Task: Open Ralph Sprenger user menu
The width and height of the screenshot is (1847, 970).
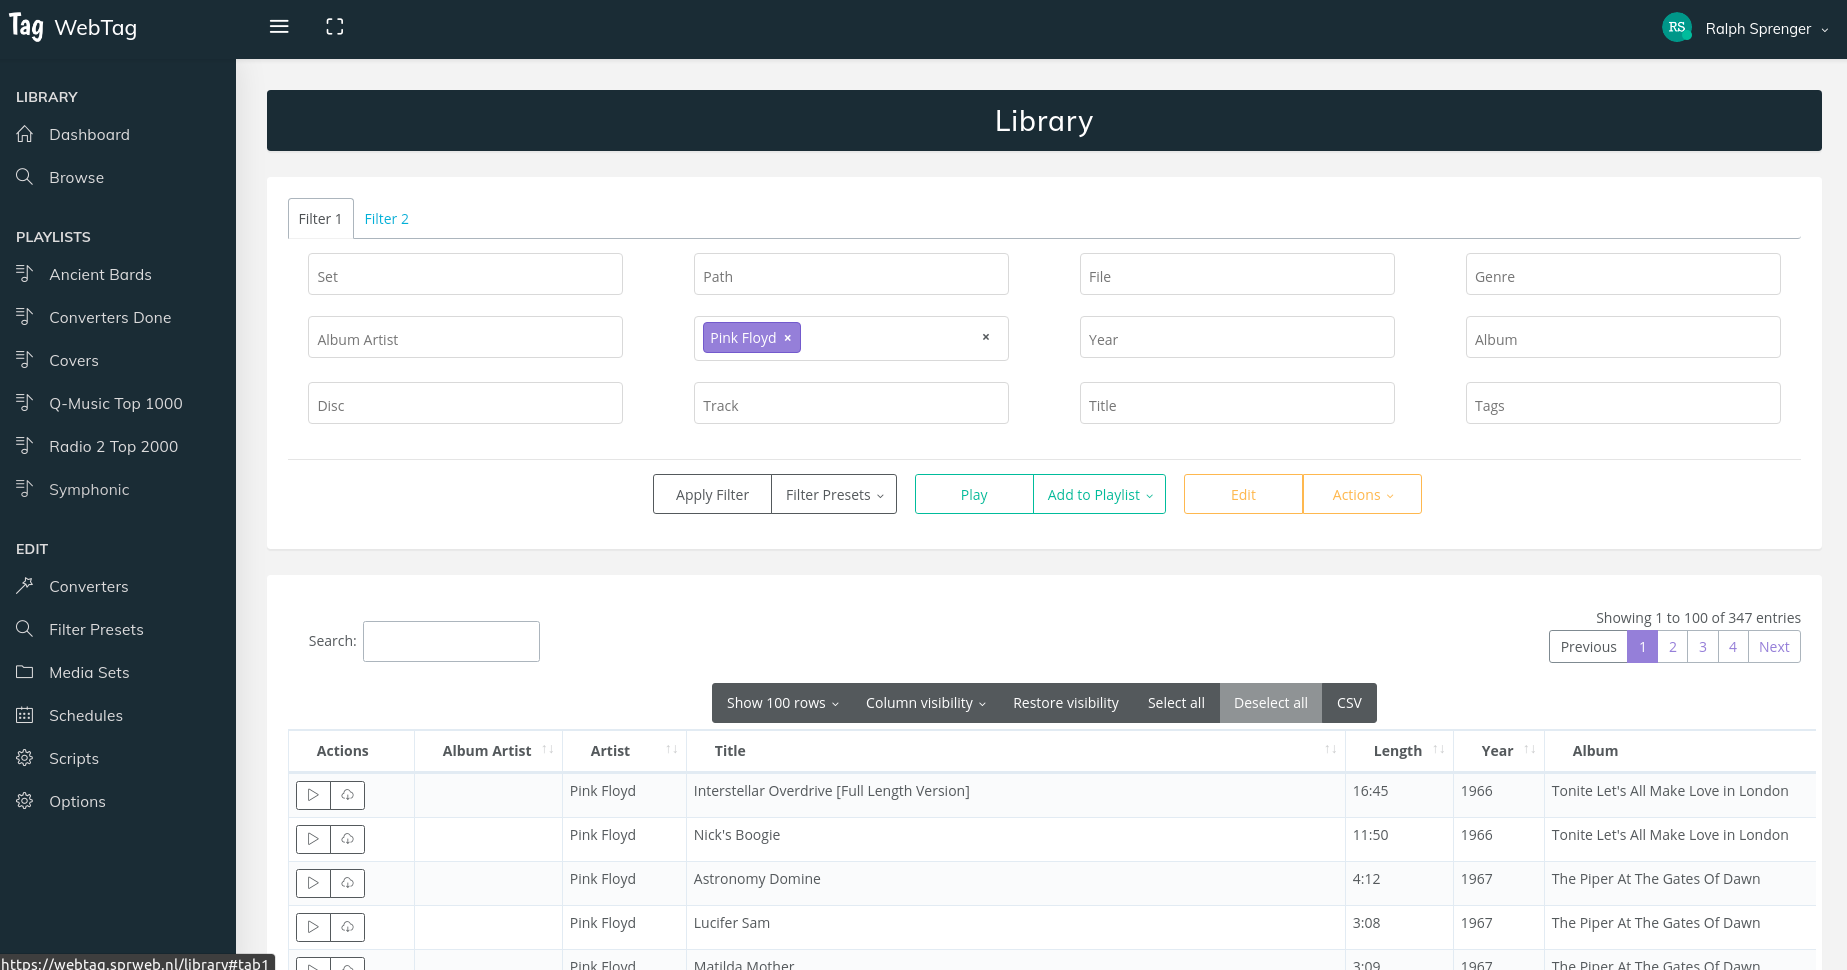Action: pos(1766,29)
